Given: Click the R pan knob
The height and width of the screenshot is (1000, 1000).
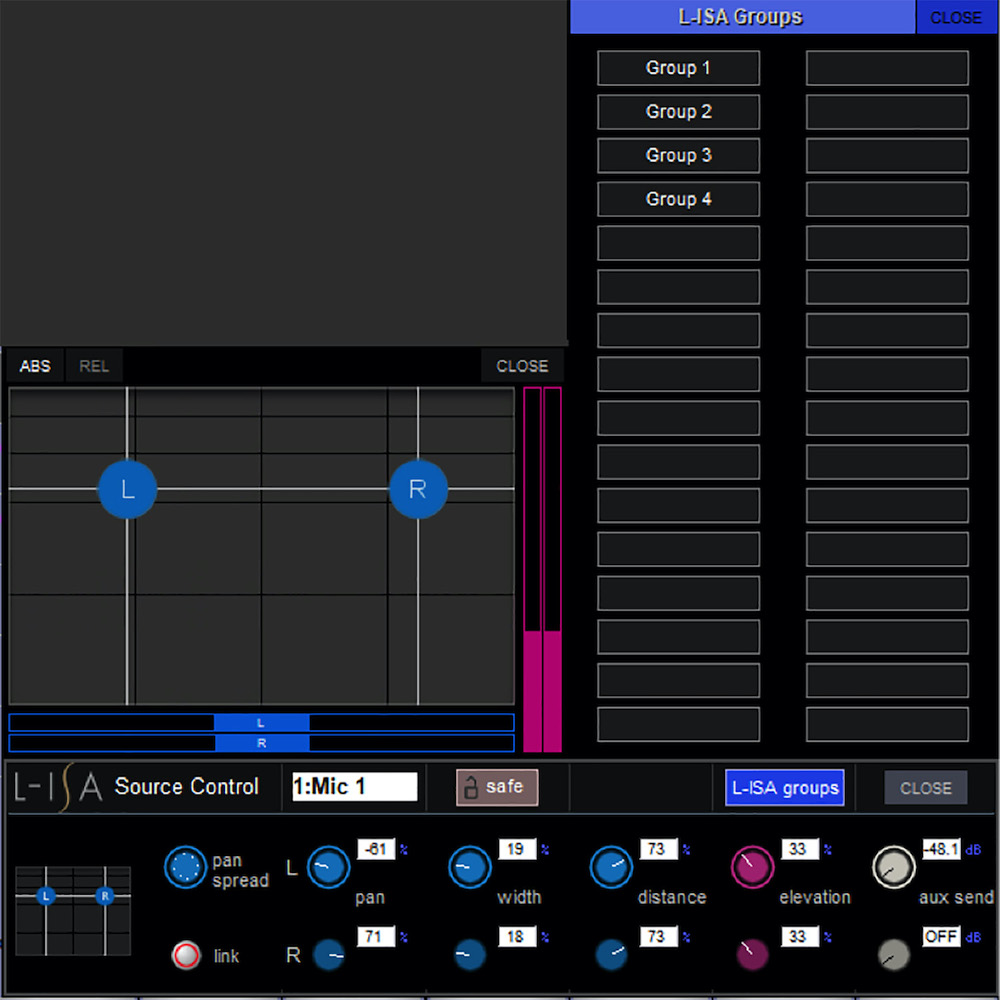Looking at the screenshot, I should pyautogui.click(x=329, y=955).
